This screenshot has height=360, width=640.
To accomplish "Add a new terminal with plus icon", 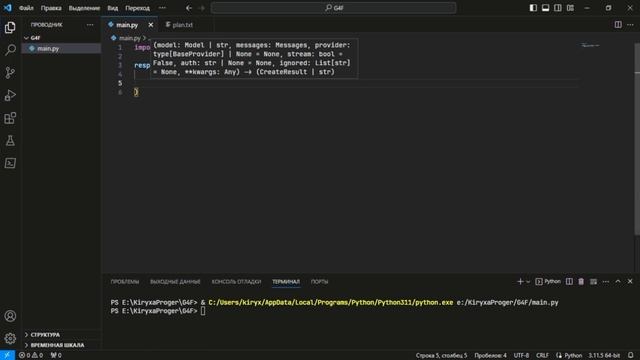I will pos(520,282).
